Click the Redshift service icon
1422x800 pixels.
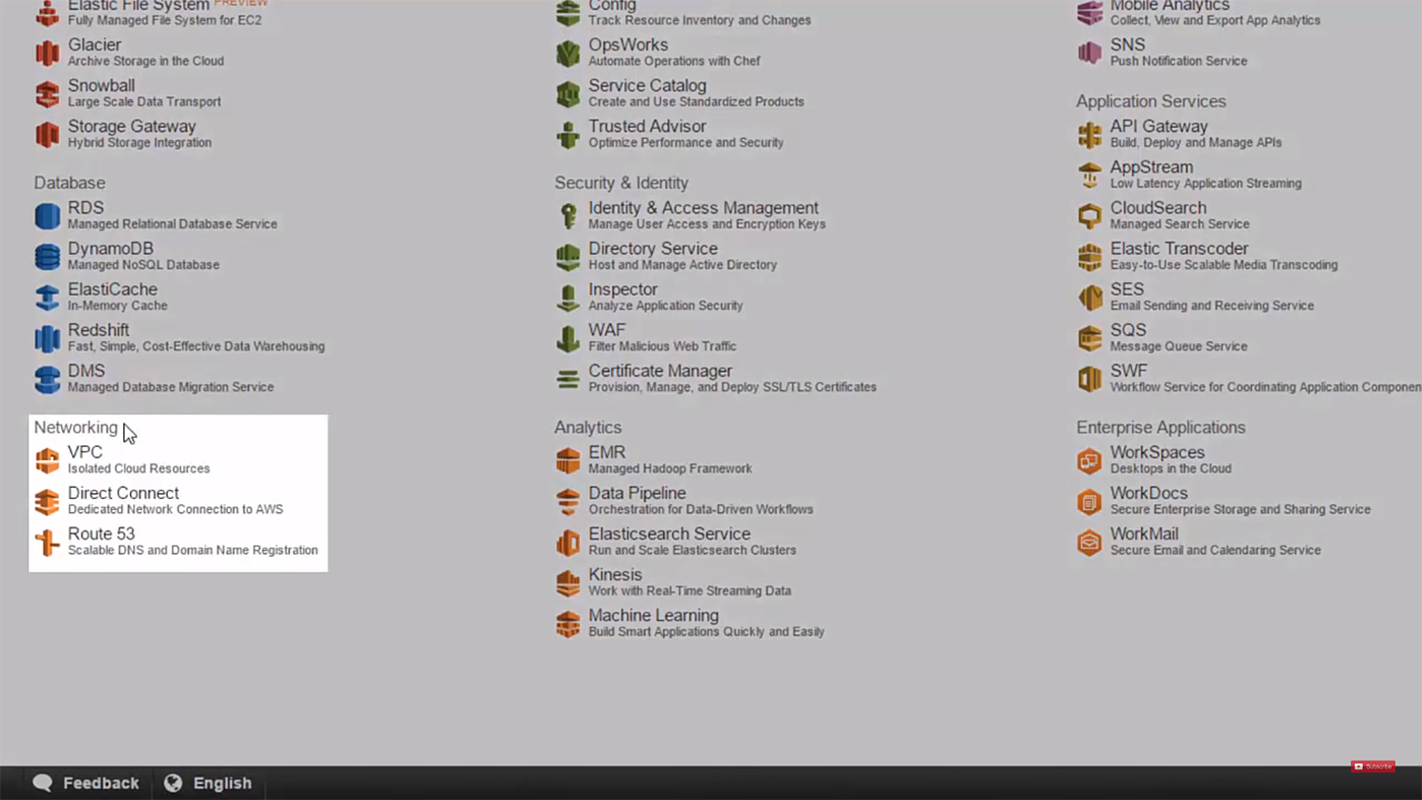point(47,339)
